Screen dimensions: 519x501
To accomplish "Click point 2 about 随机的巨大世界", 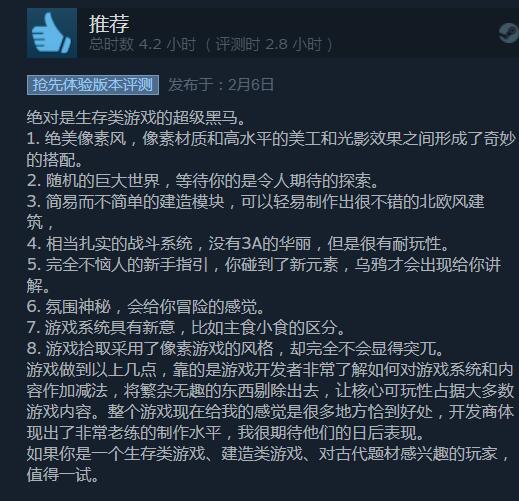I will click(x=203, y=181).
